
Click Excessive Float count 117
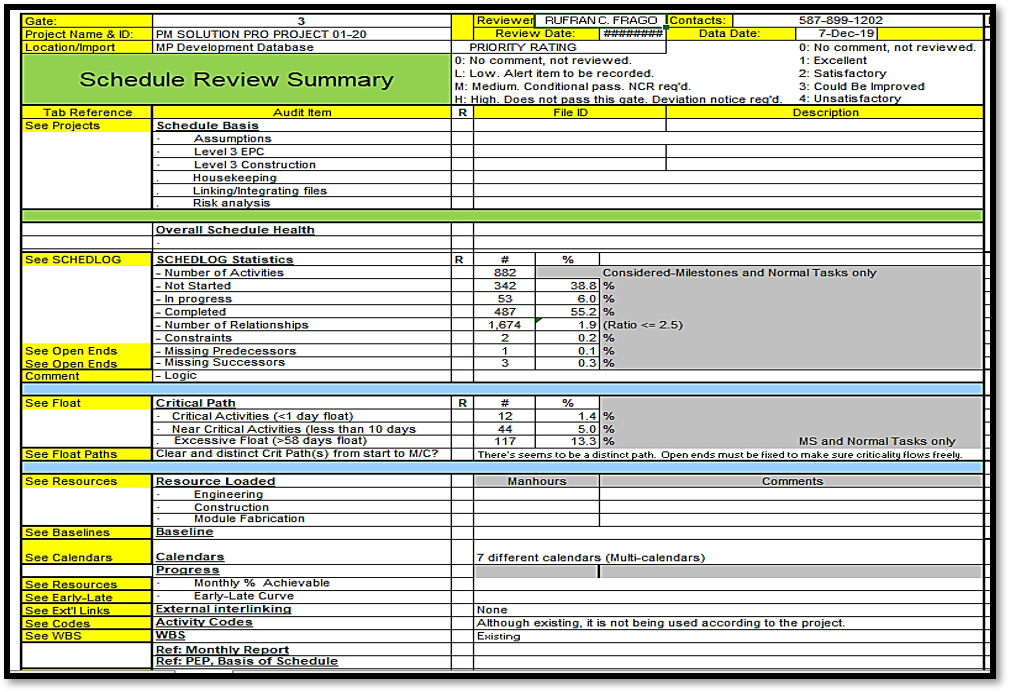coord(505,442)
